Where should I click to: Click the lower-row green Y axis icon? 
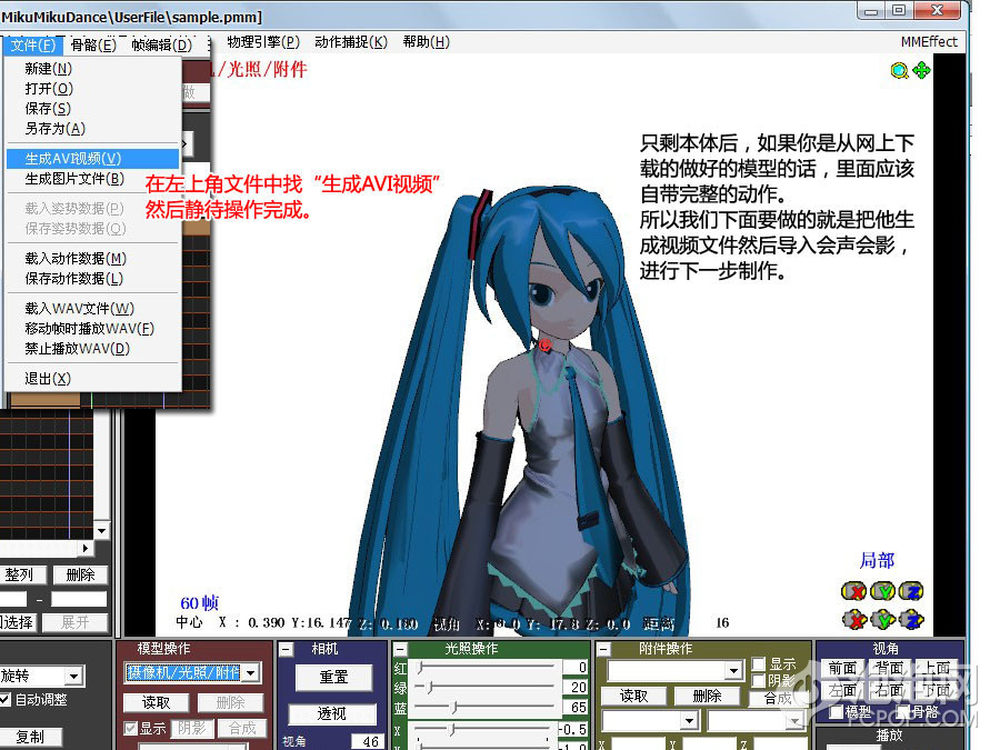click(883, 619)
